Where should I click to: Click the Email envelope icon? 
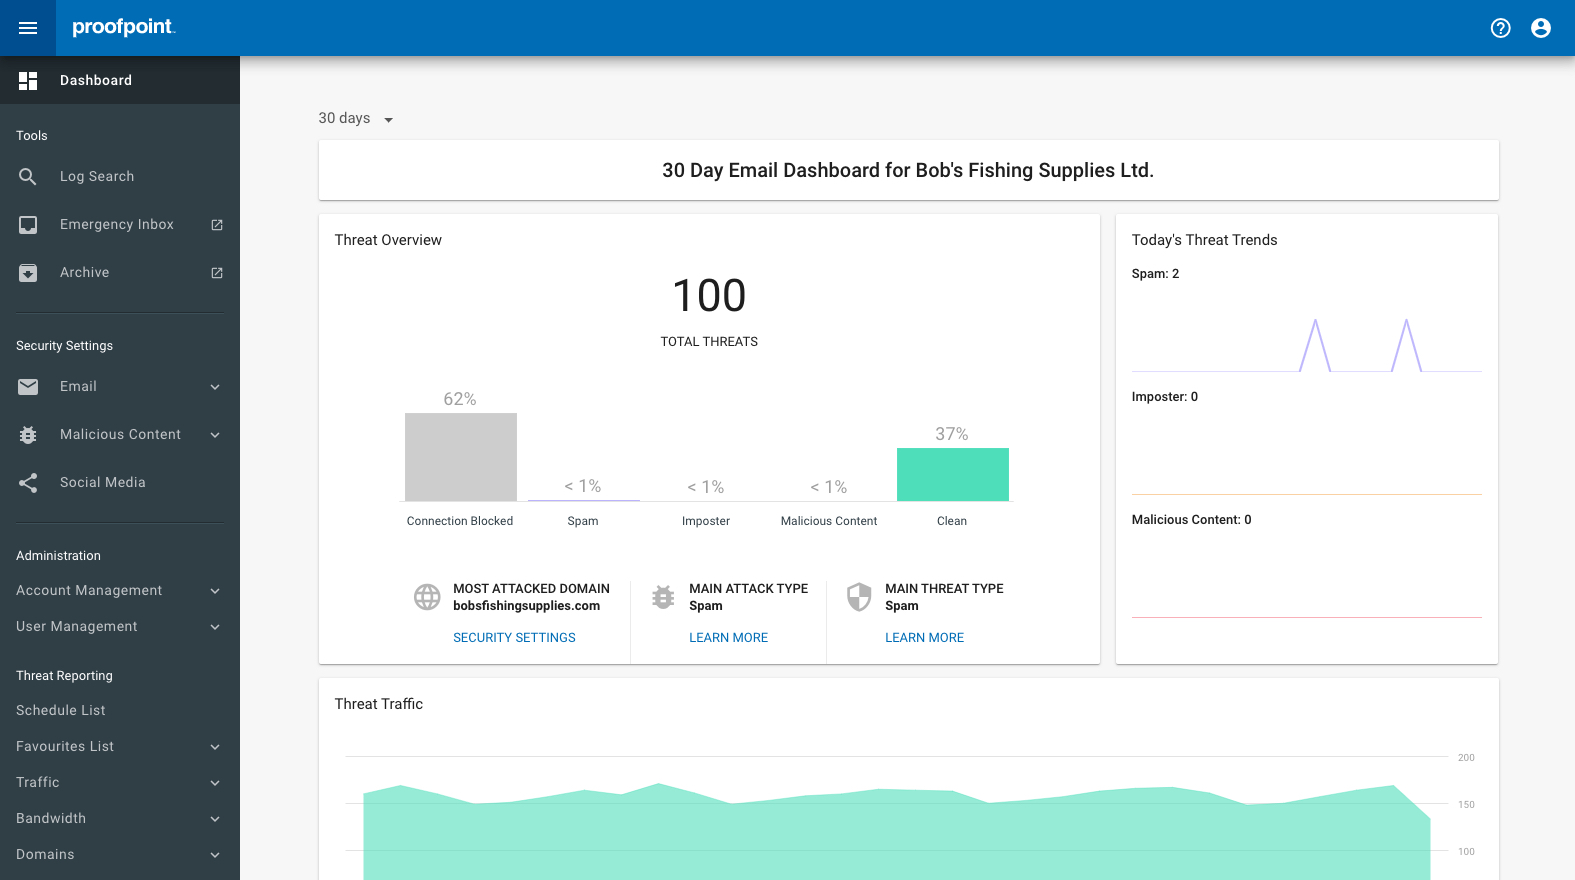tap(28, 387)
